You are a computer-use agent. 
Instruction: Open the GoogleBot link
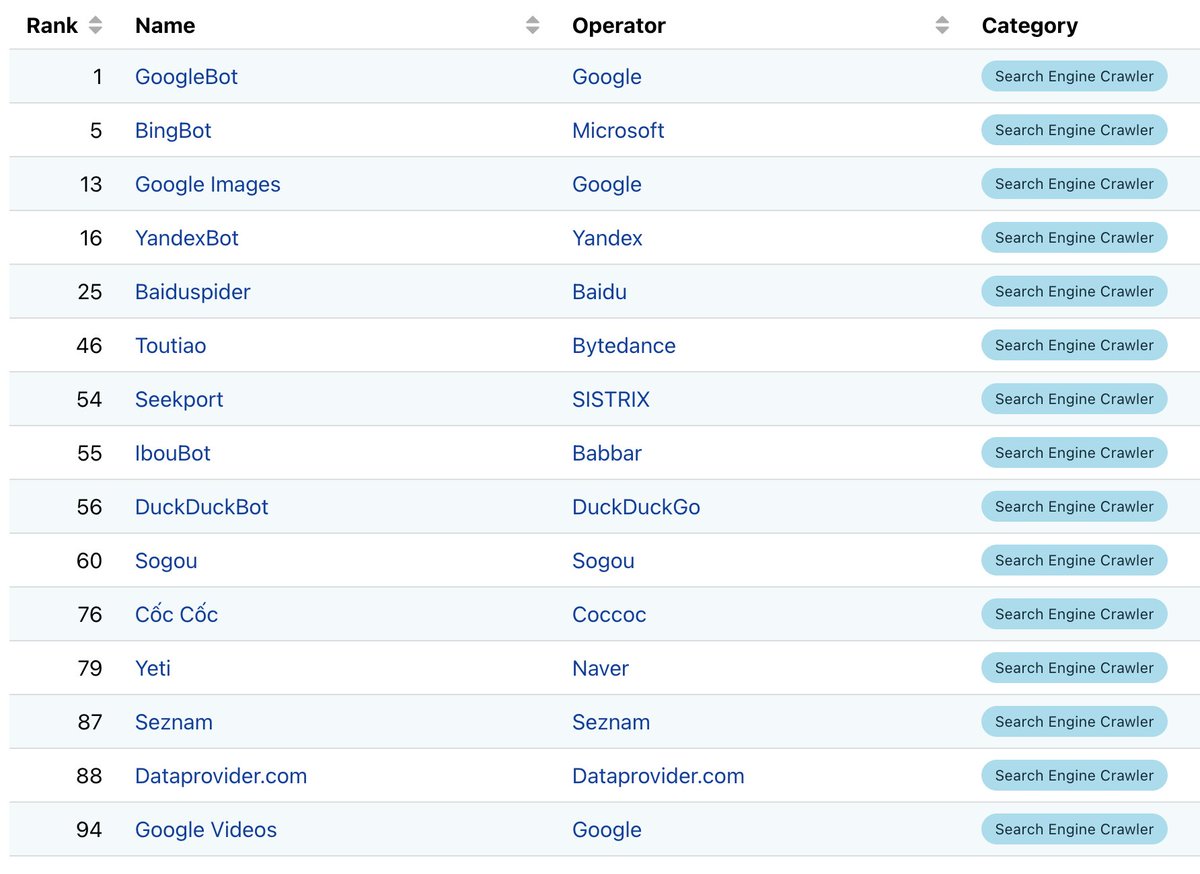[186, 77]
